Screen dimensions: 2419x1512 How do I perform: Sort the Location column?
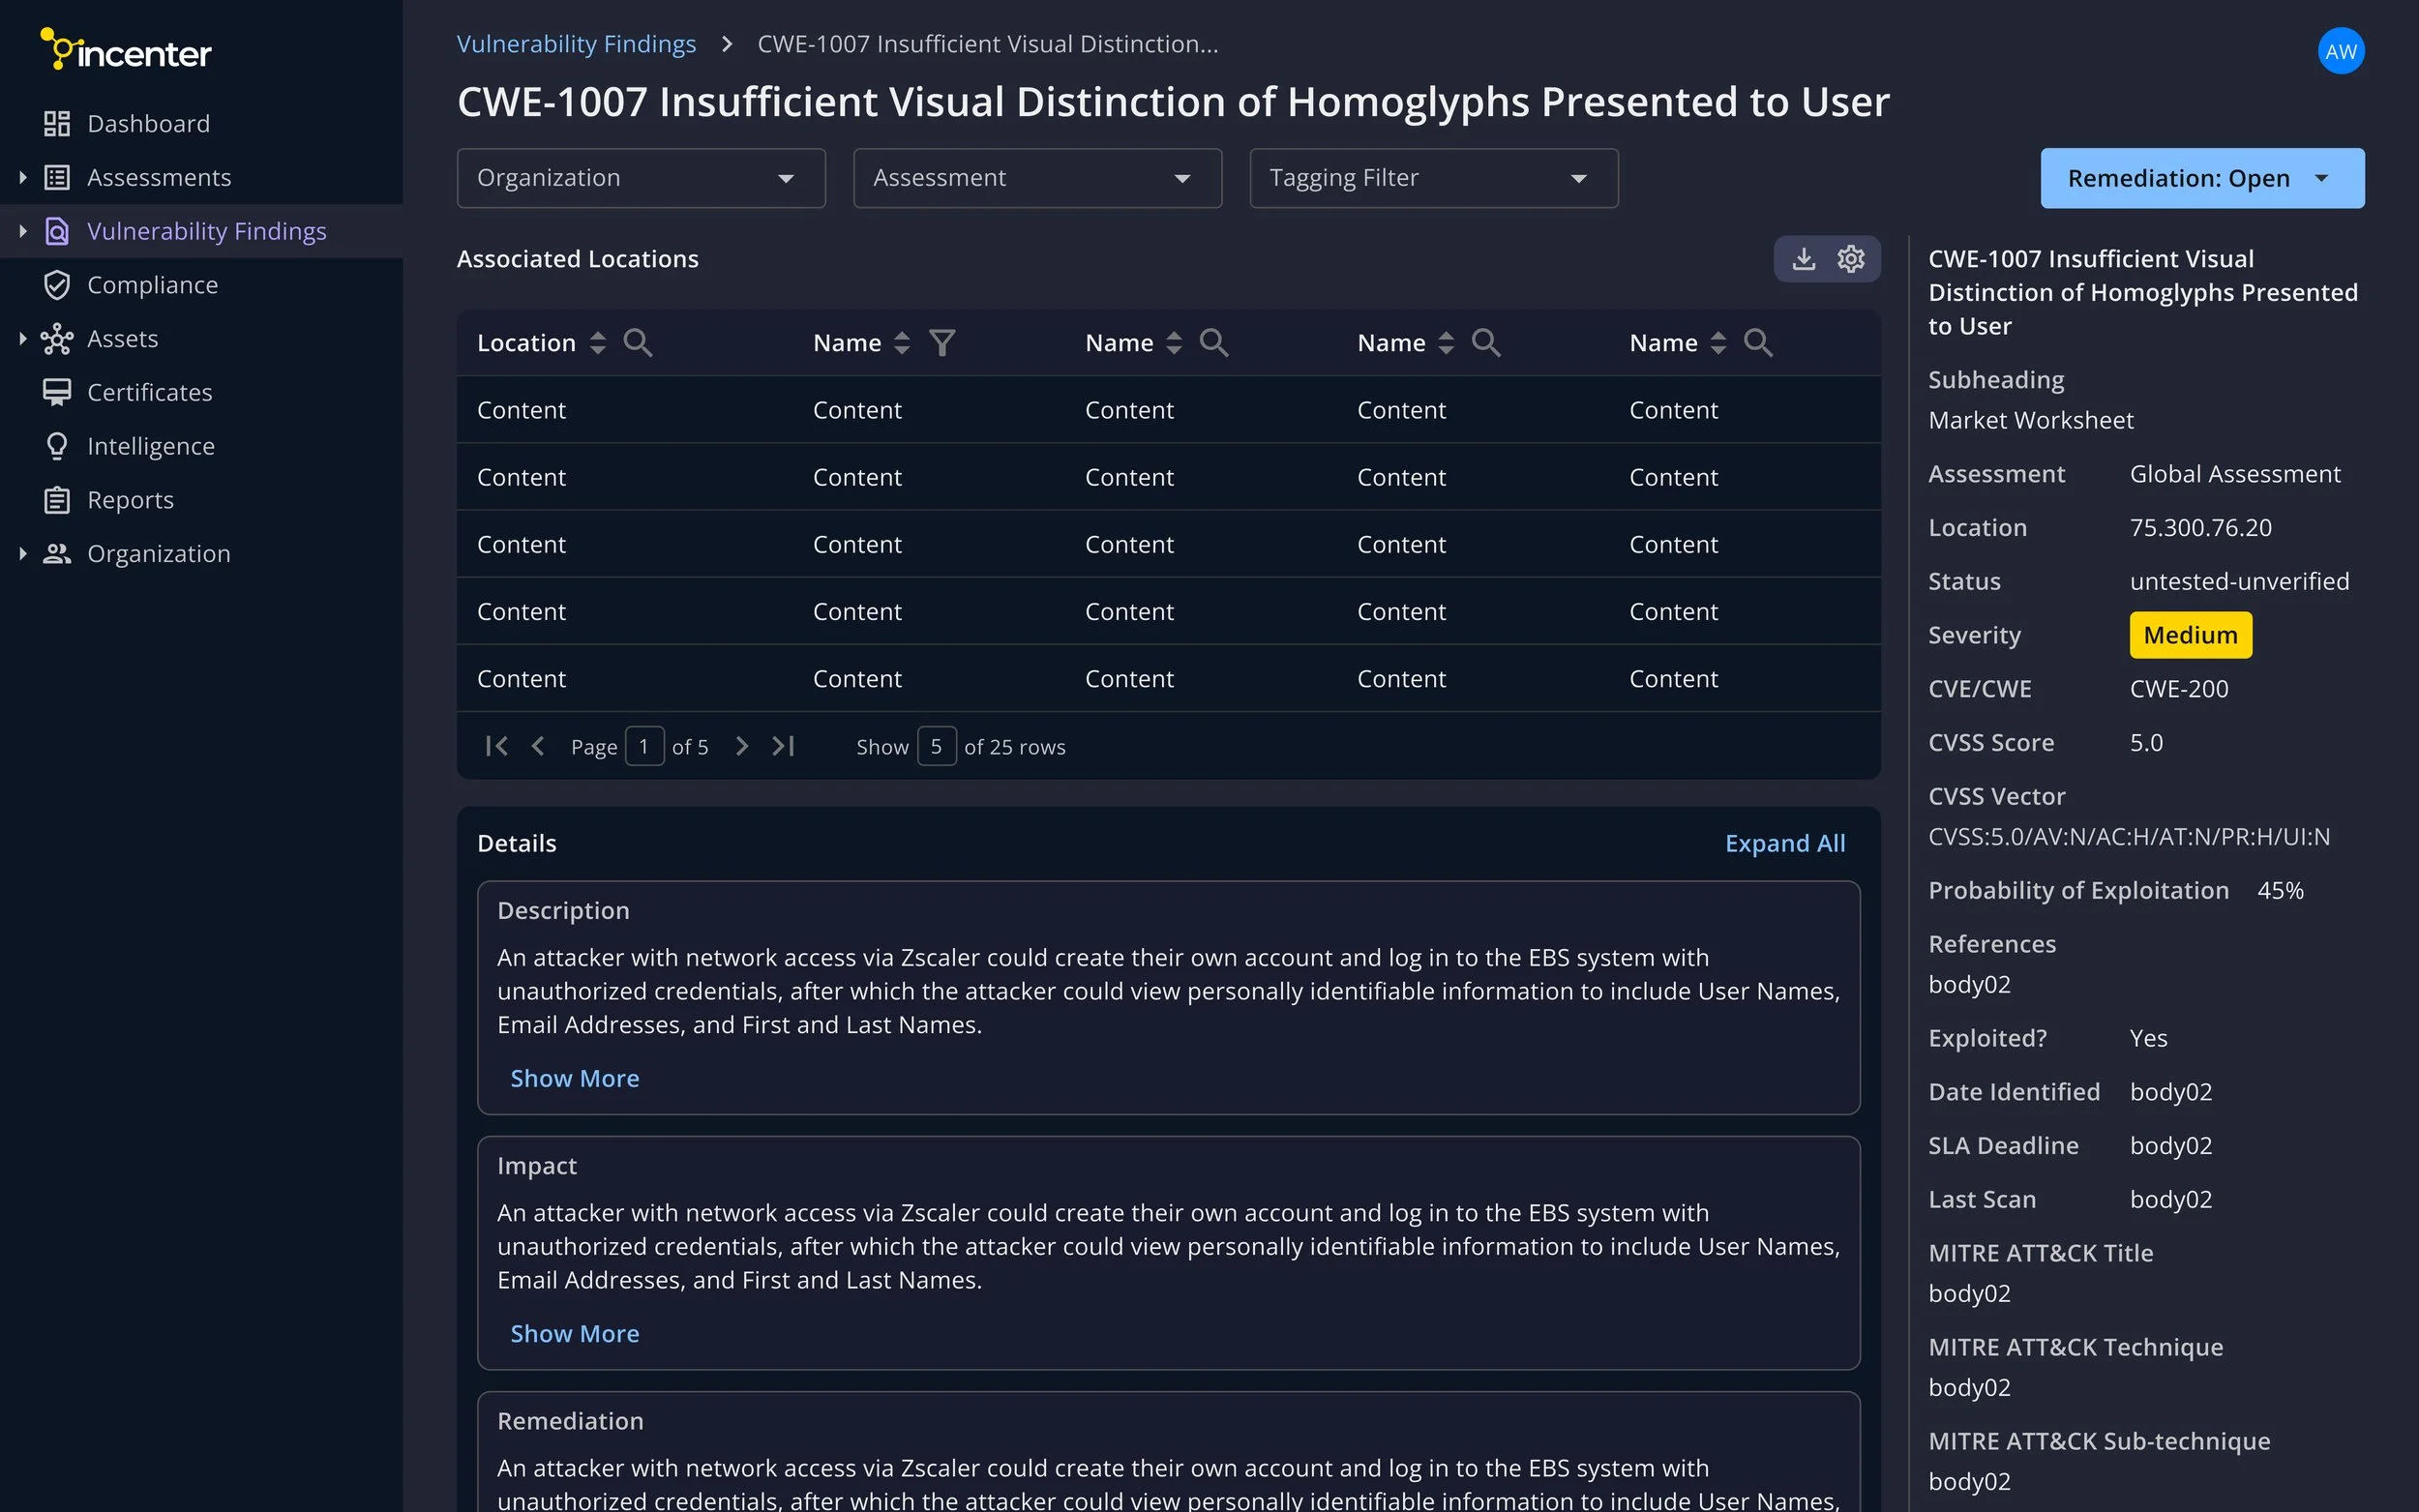pos(598,343)
